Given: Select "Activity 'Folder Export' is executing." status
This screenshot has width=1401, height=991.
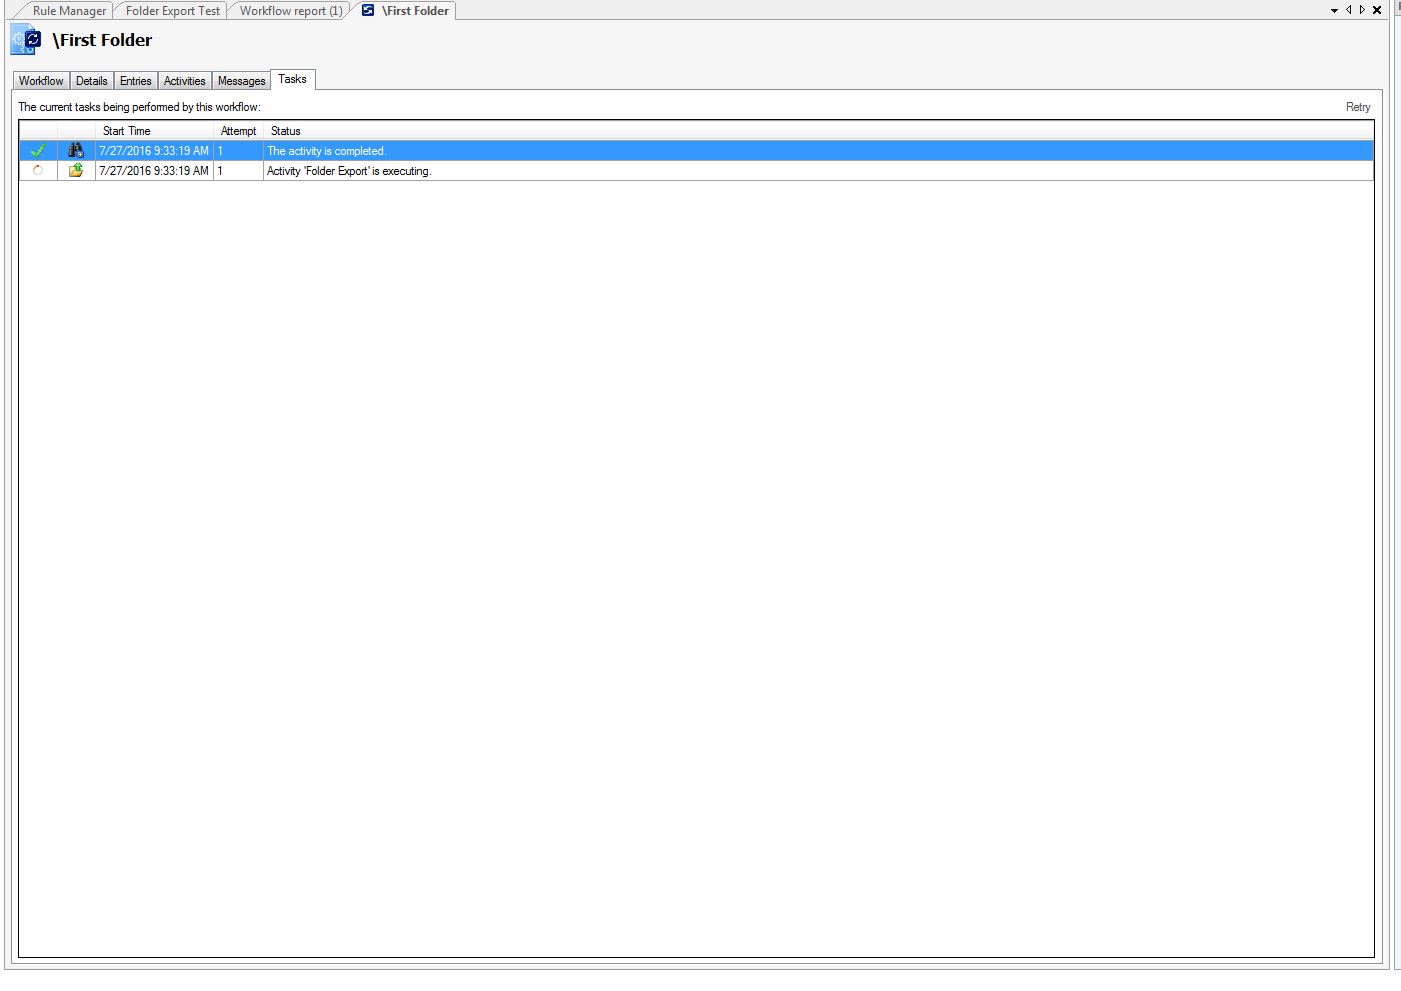Looking at the screenshot, I should (x=349, y=171).
